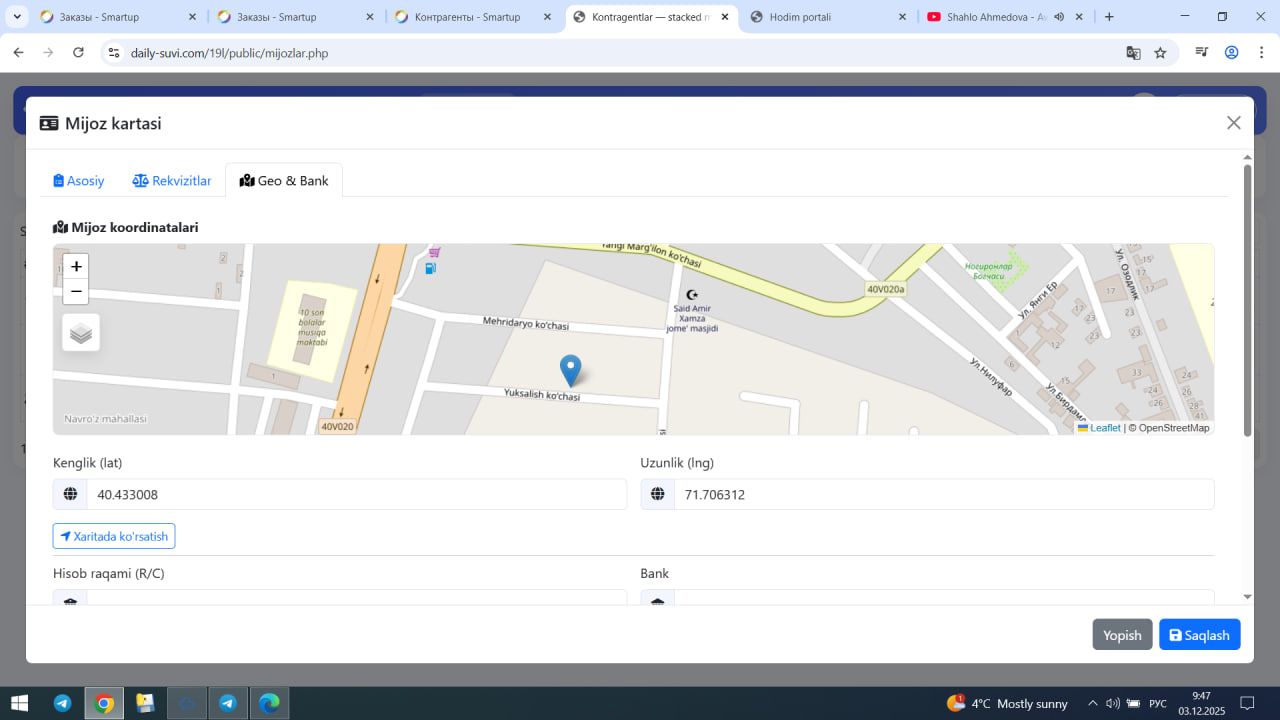Open Telegram from the taskbar
The image size is (1280, 720).
point(62,703)
